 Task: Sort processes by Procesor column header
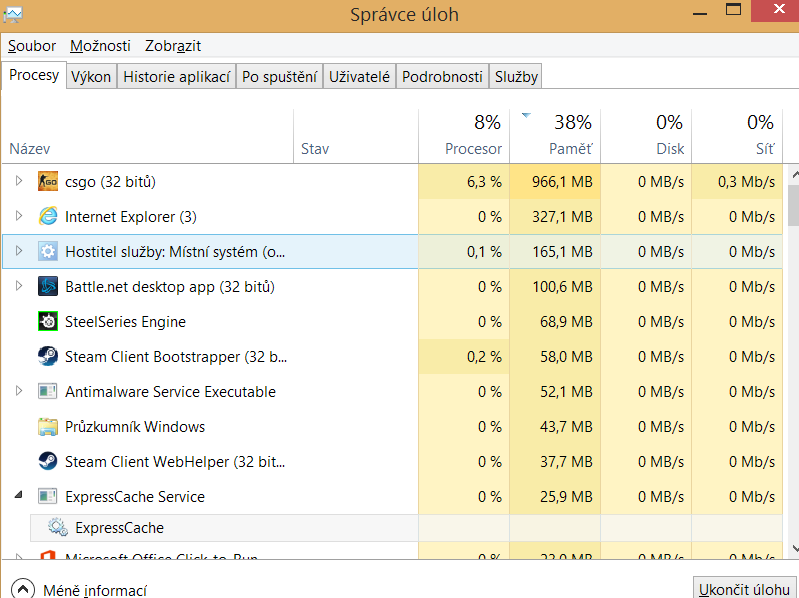[473, 148]
